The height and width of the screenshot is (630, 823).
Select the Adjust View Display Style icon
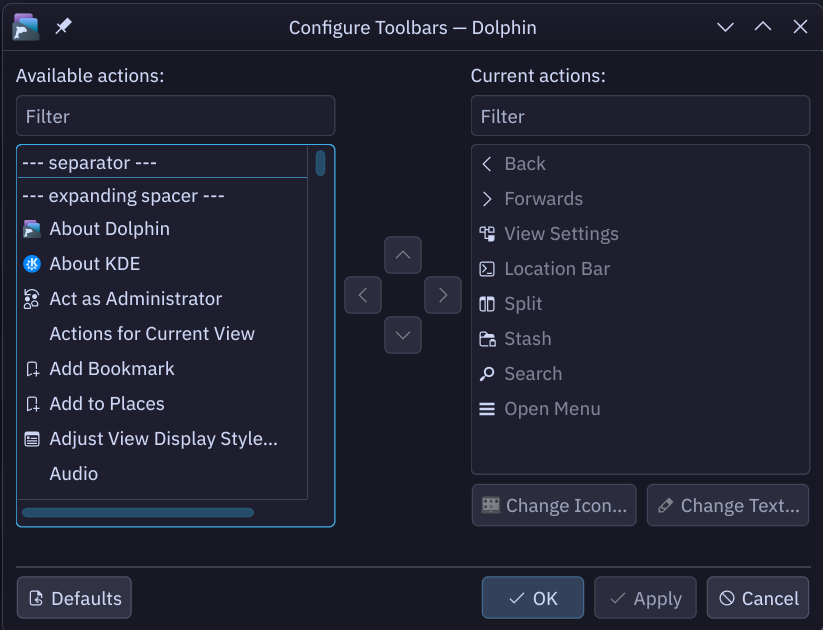tap(32, 439)
